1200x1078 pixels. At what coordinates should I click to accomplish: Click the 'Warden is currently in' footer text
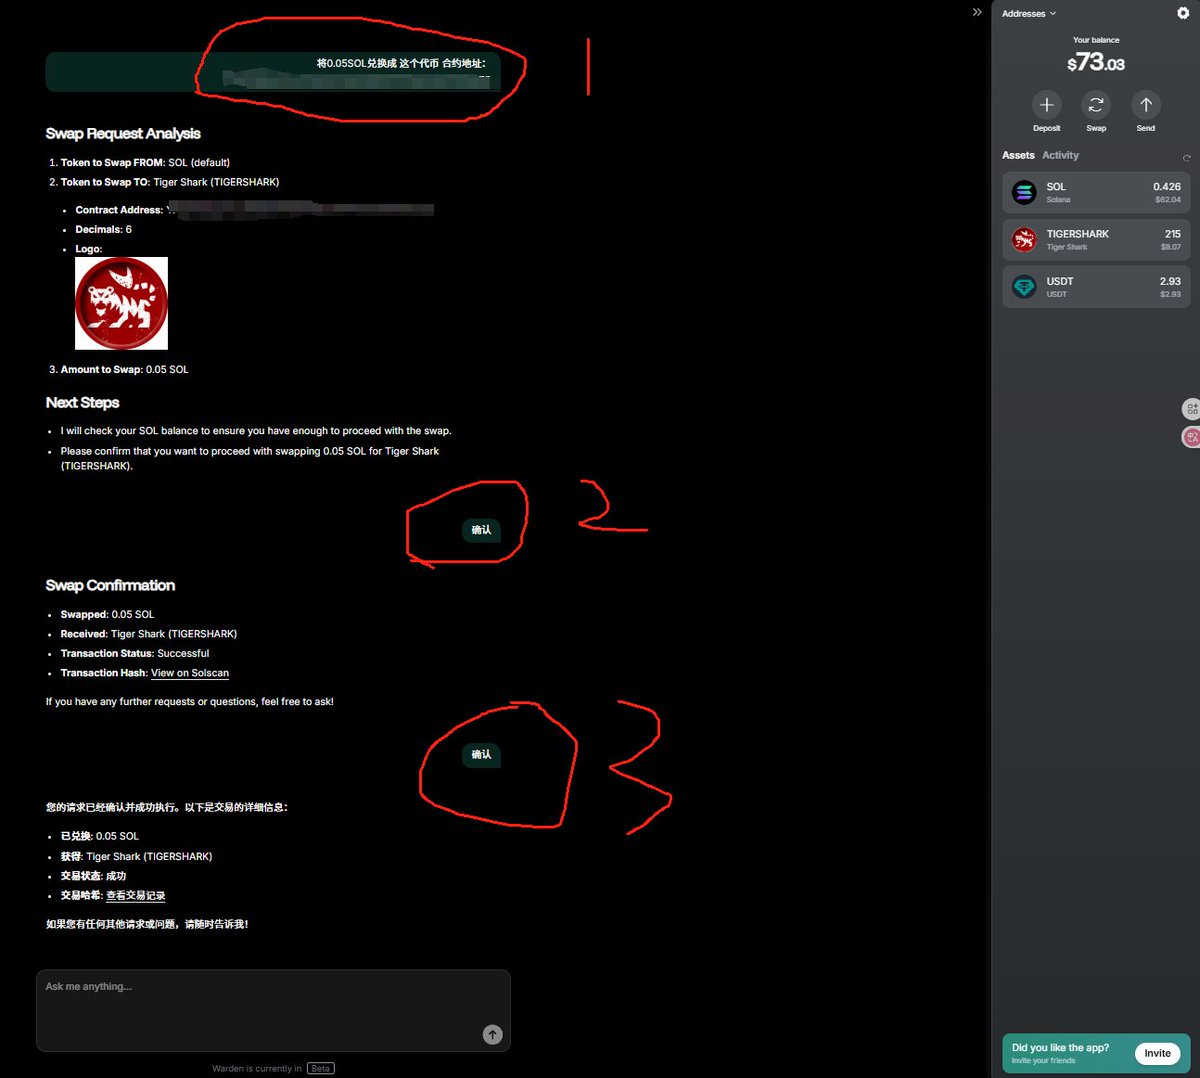click(257, 1068)
